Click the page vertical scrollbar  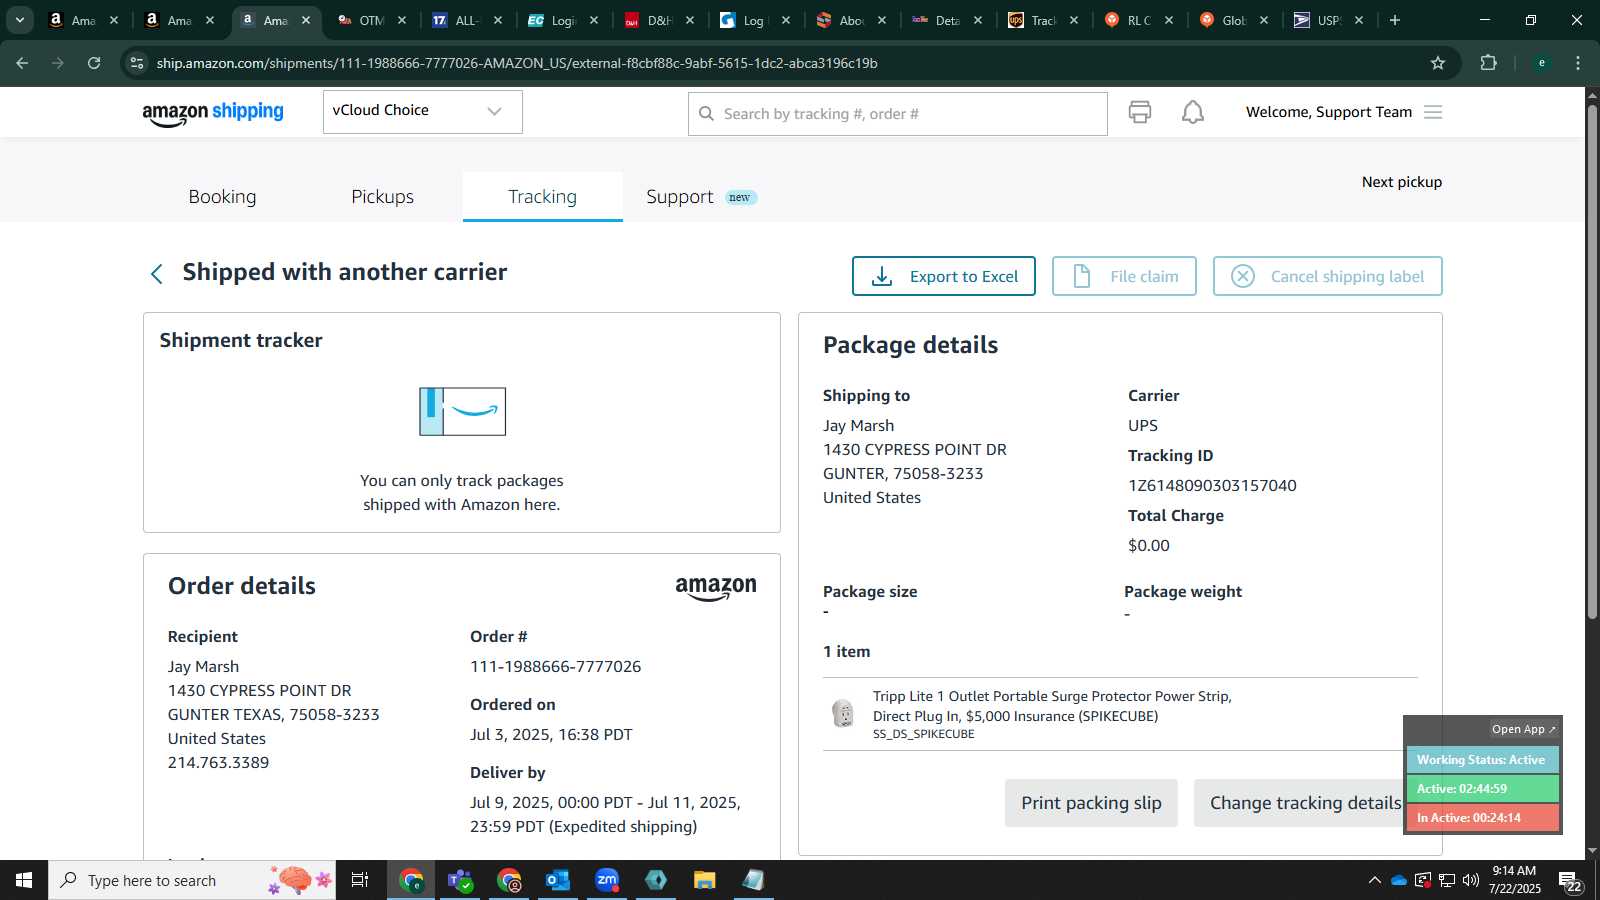click(x=1592, y=360)
